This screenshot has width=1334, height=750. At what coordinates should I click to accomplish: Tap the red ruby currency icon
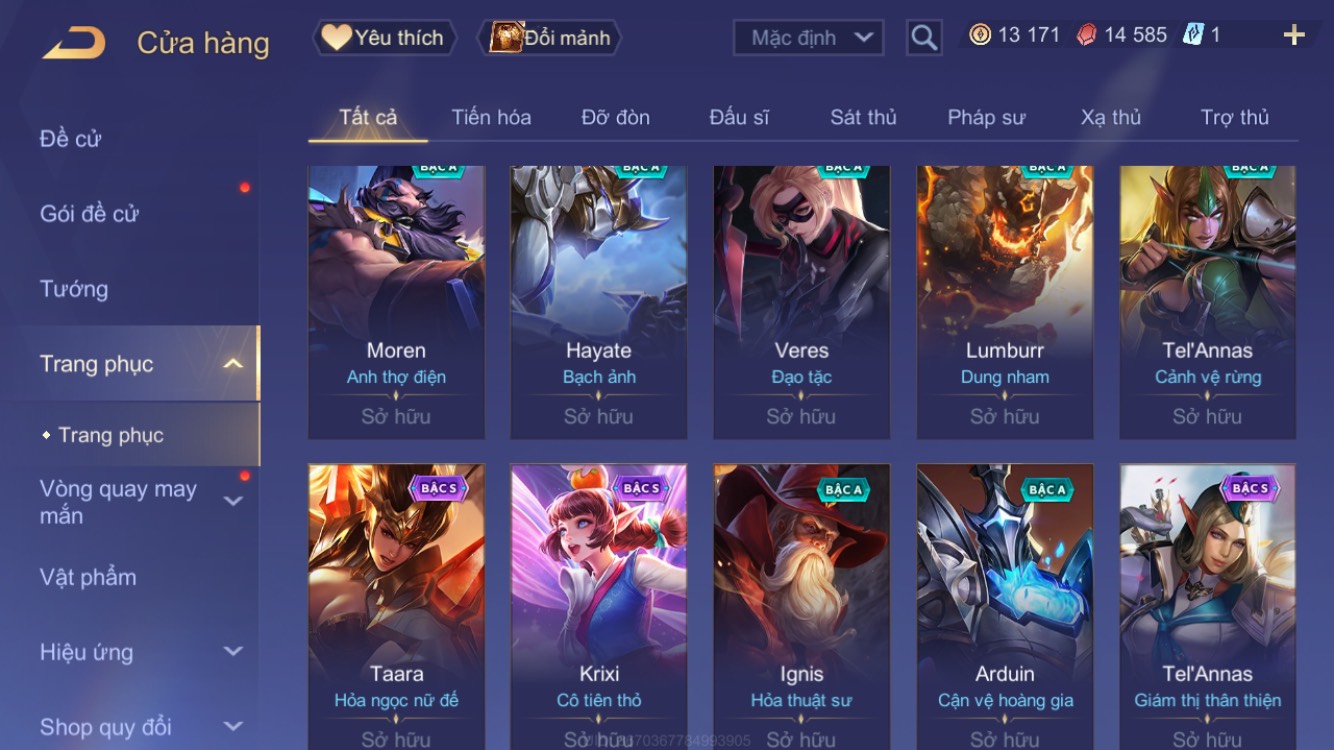1086,35
